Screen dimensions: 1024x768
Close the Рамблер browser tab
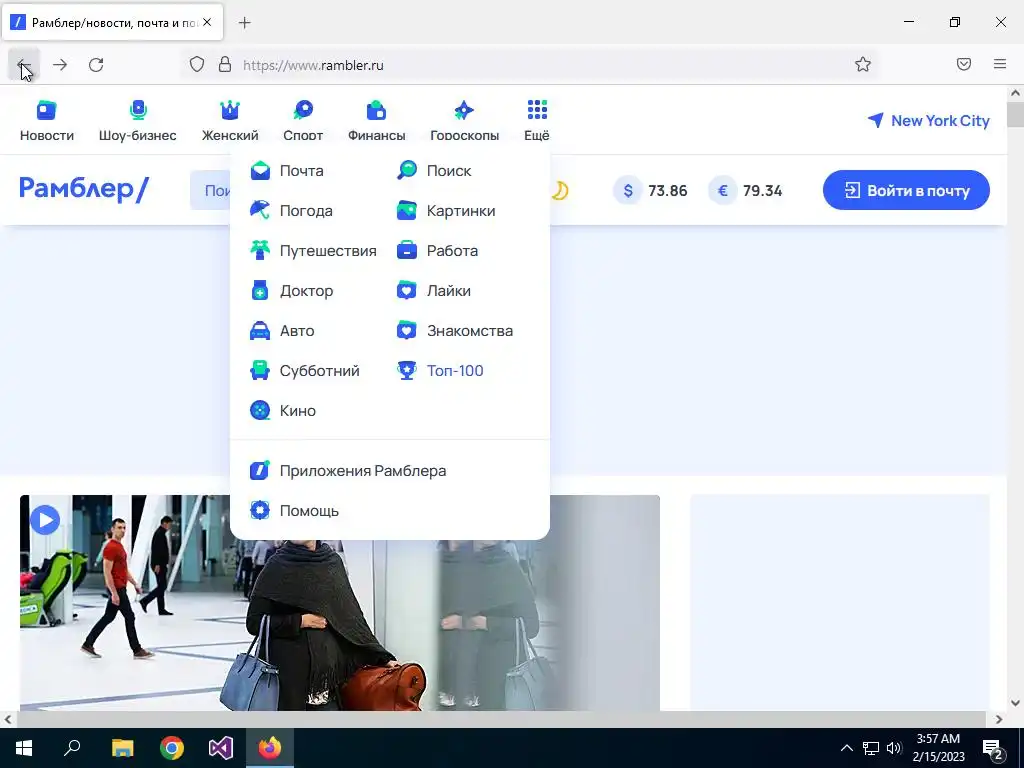point(207,22)
